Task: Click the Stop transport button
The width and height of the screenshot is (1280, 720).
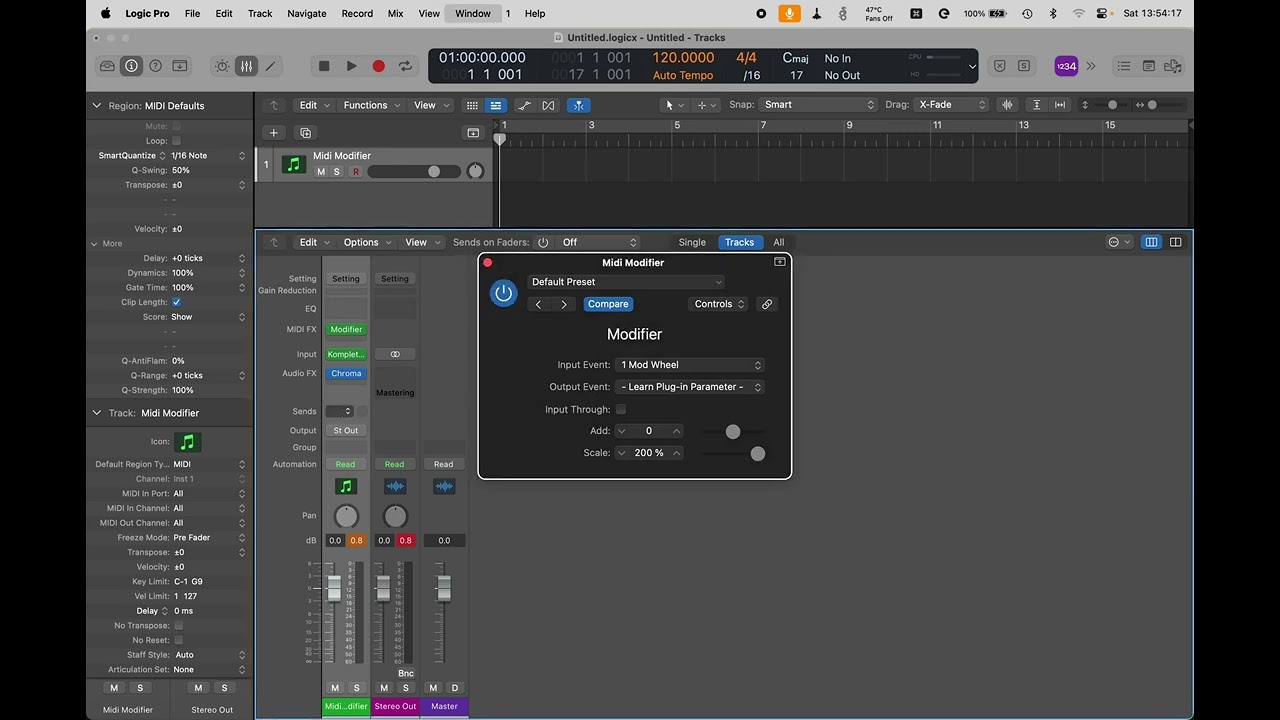Action: (x=324, y=66)
